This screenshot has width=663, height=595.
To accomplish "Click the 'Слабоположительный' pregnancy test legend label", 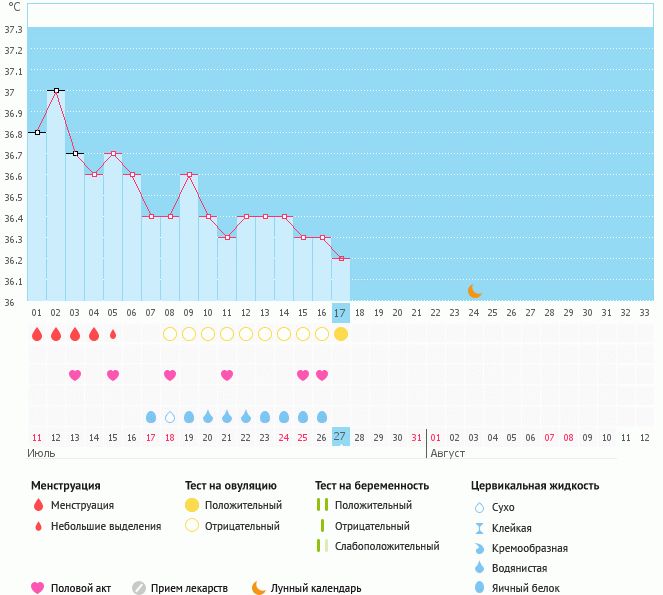I will click(x=387, y=546).
